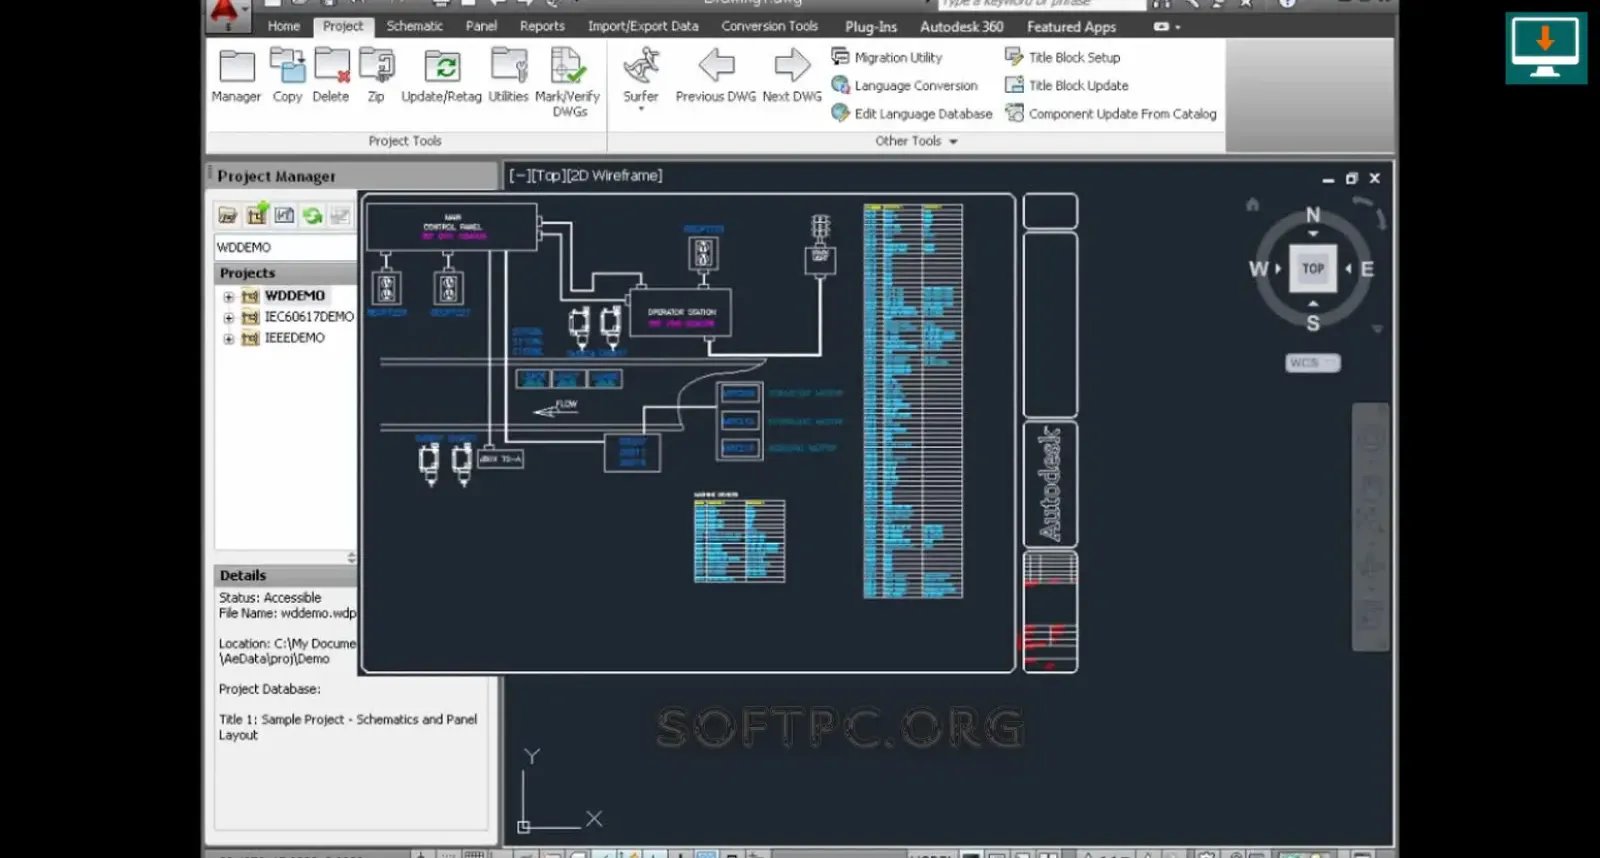Screen dimensions: 1600x858
Task: Expand the IEEEDEMO project node
Action: point(229,339)
